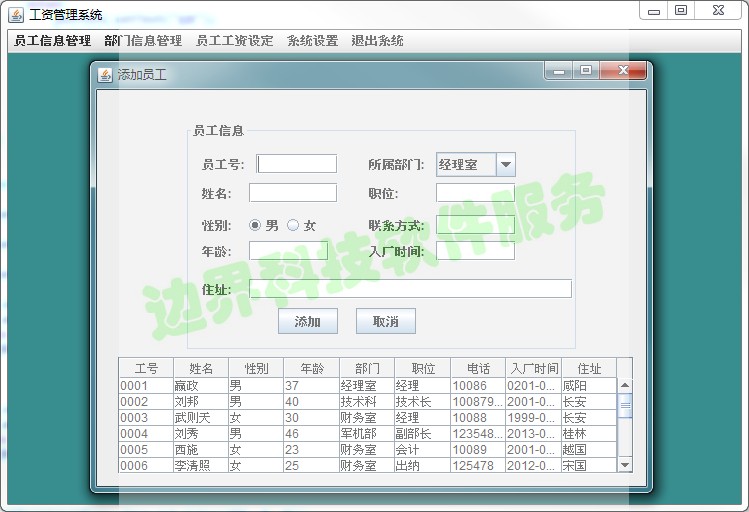
Task: Click the 入厂时间 column header
Action: pos(534,368)
